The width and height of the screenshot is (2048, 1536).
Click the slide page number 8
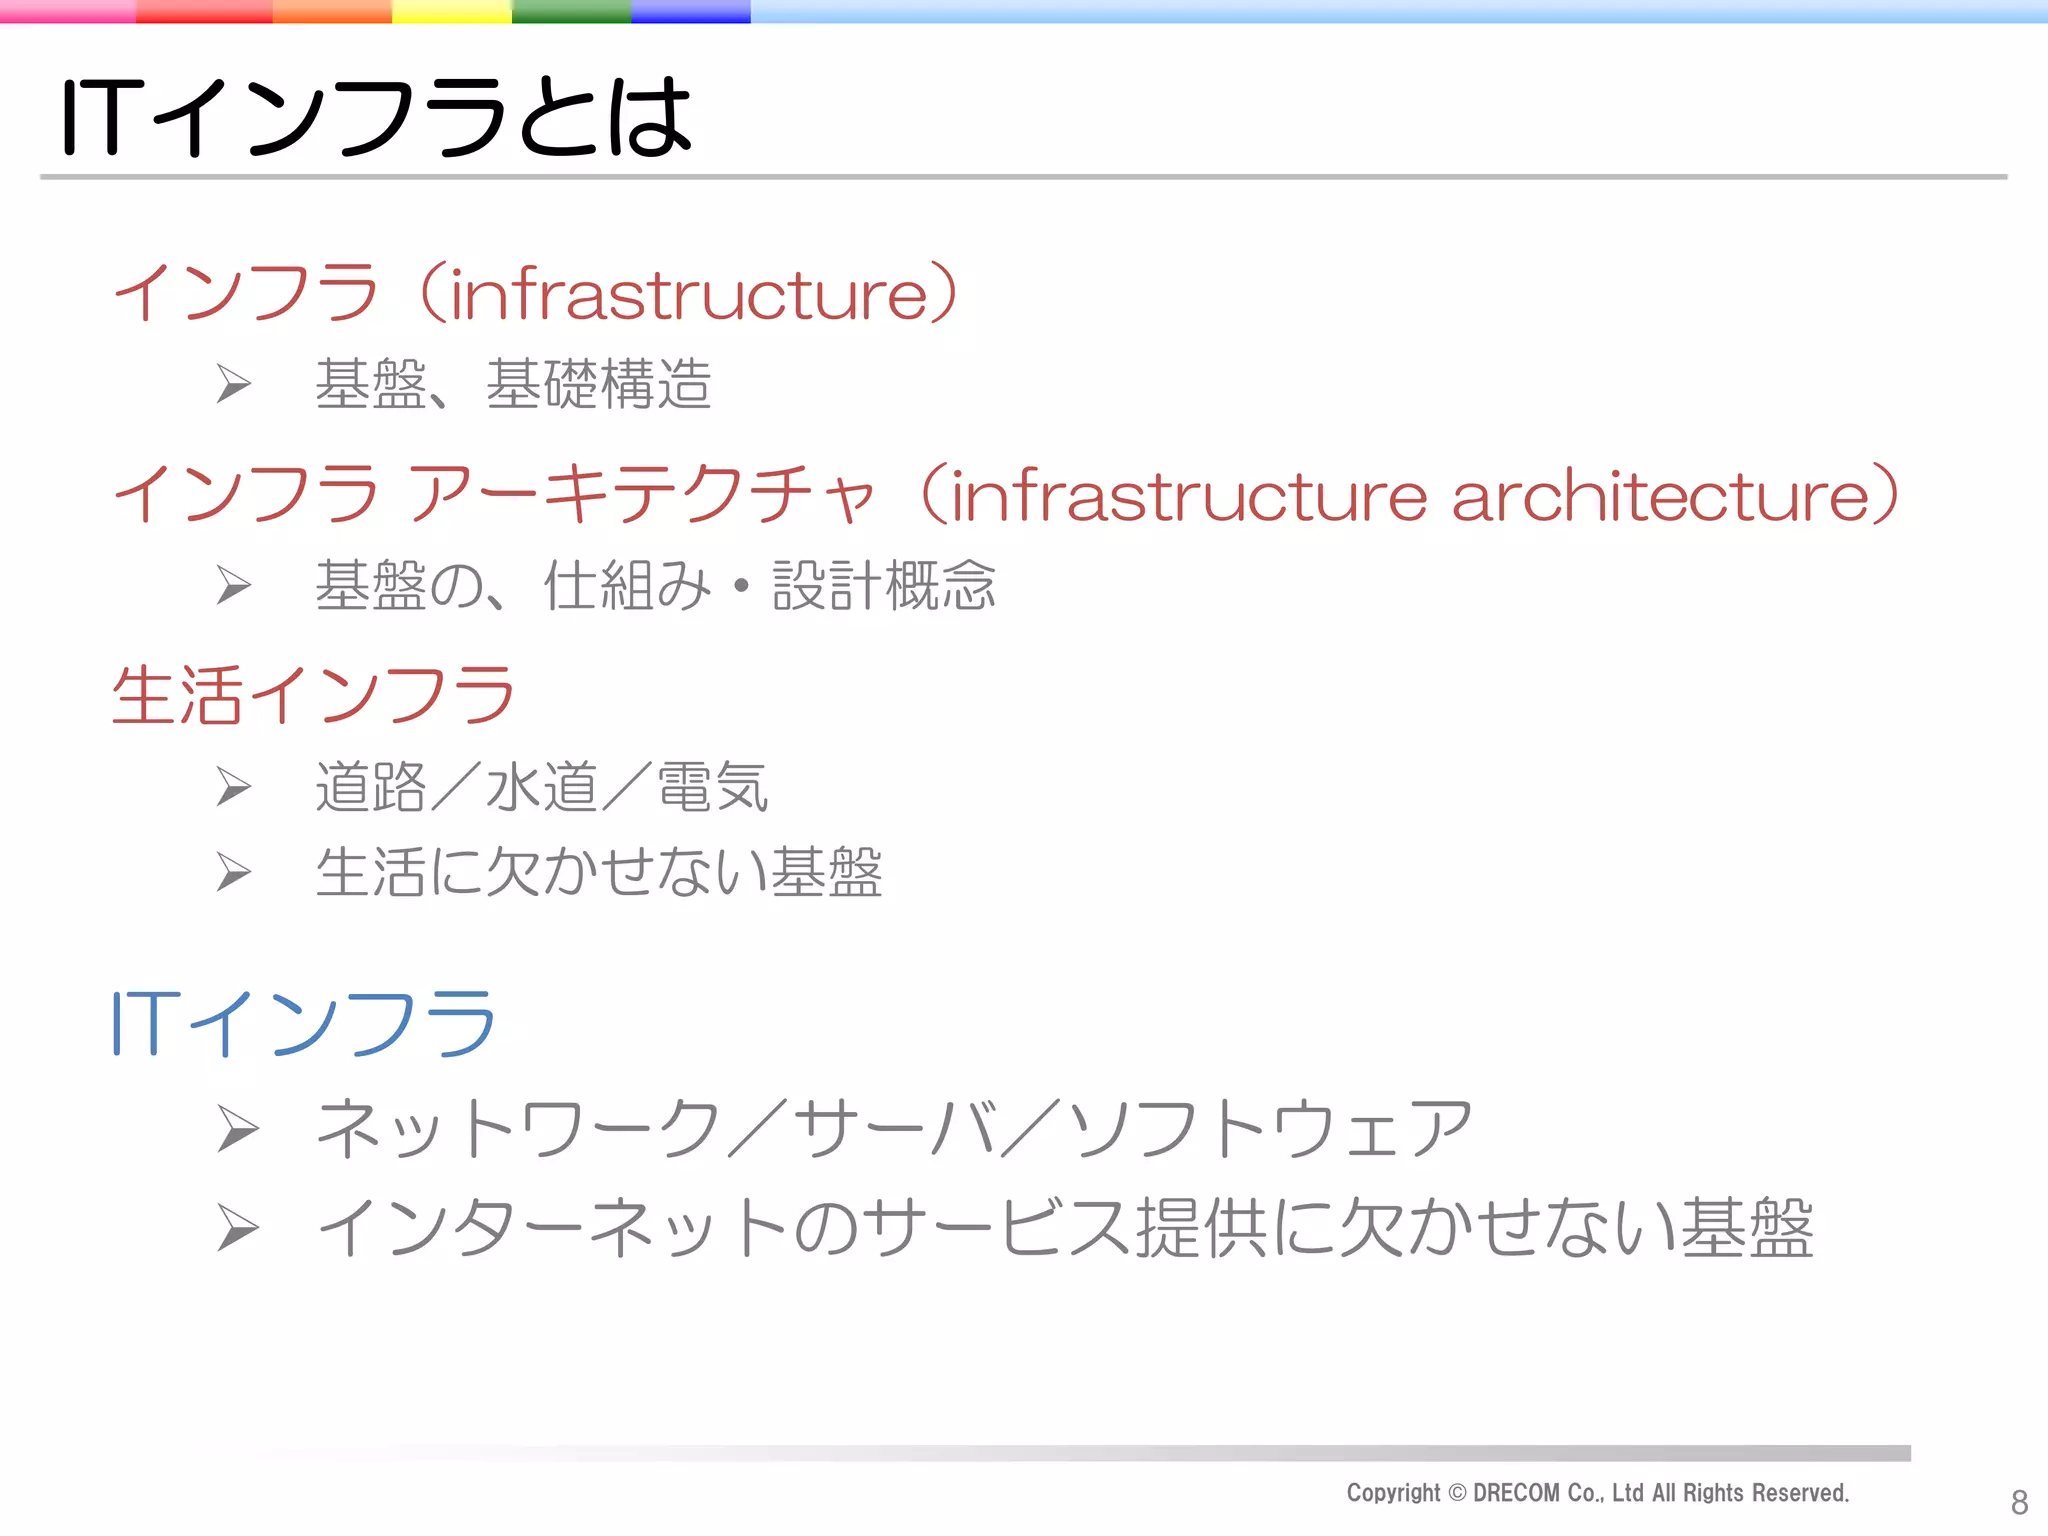(x=2019, y=1502)
